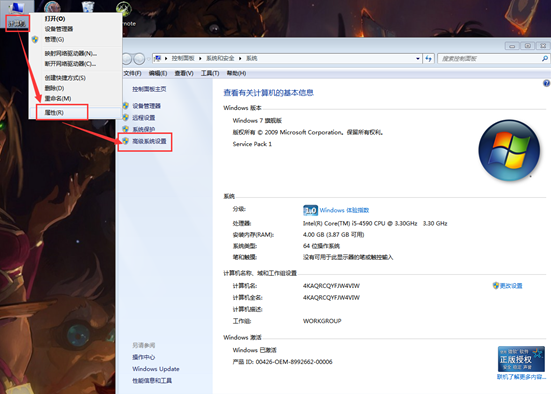Click the 查看有关计算机的基本信息 heading
Image resolution: width=551 pixels, height=394 pixels.
[268, 93]
